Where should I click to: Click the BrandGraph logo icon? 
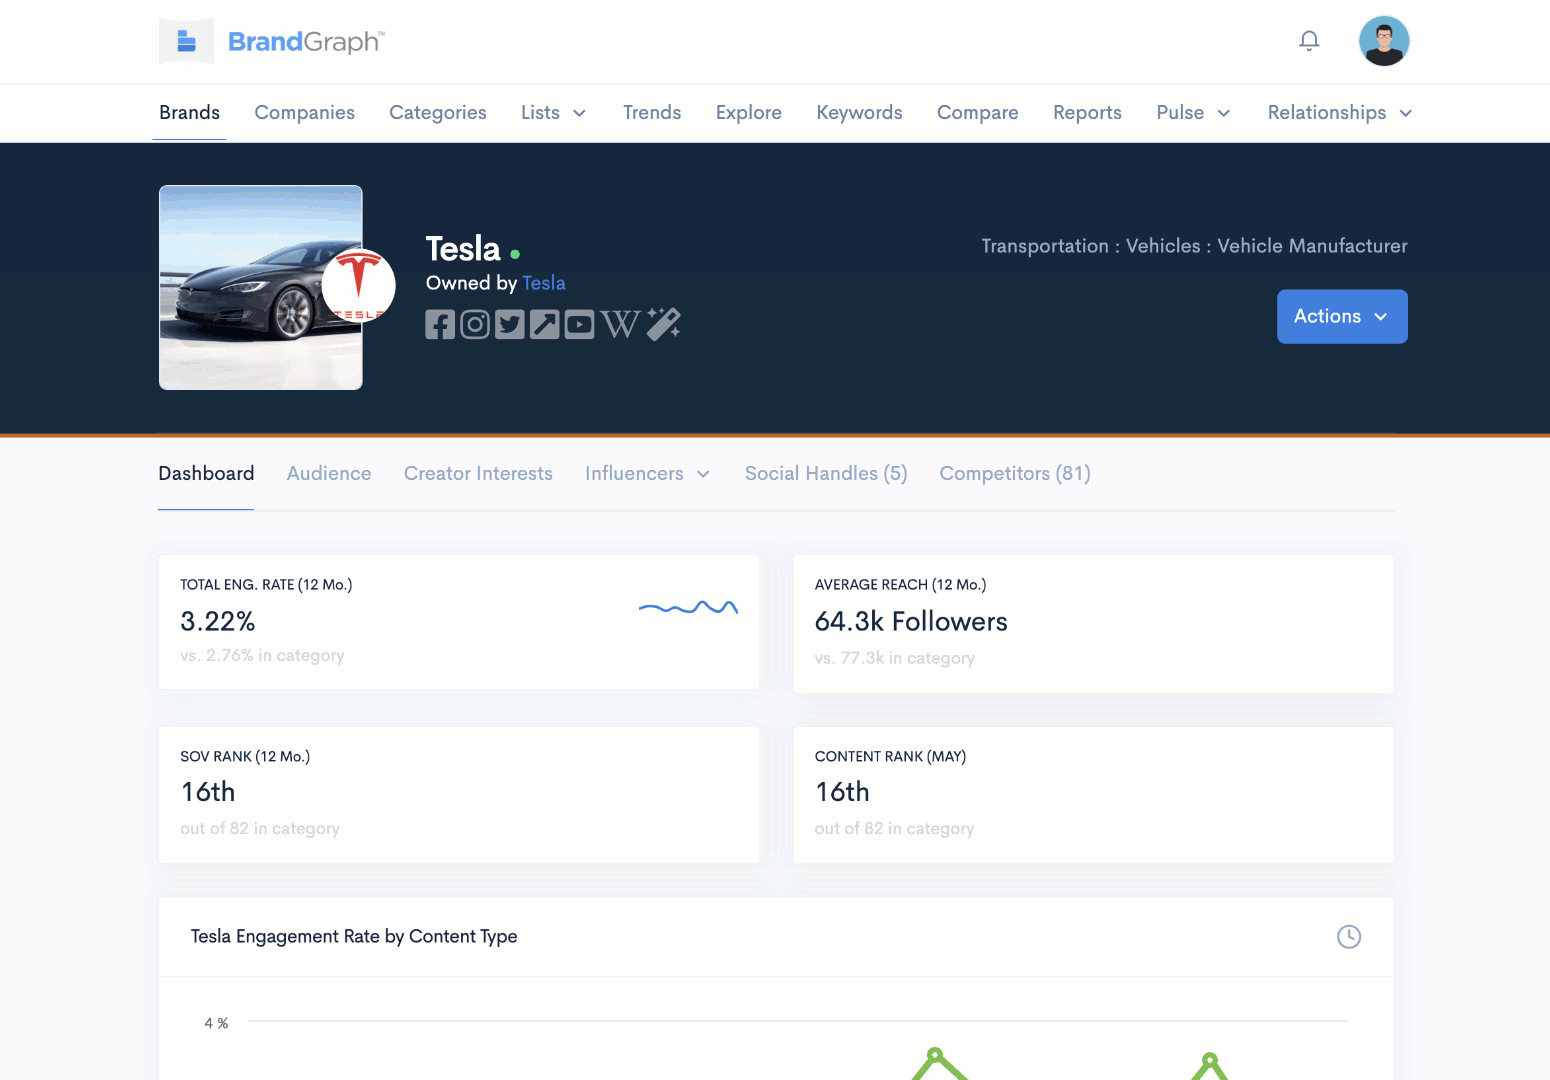click(x=186, y=41)
